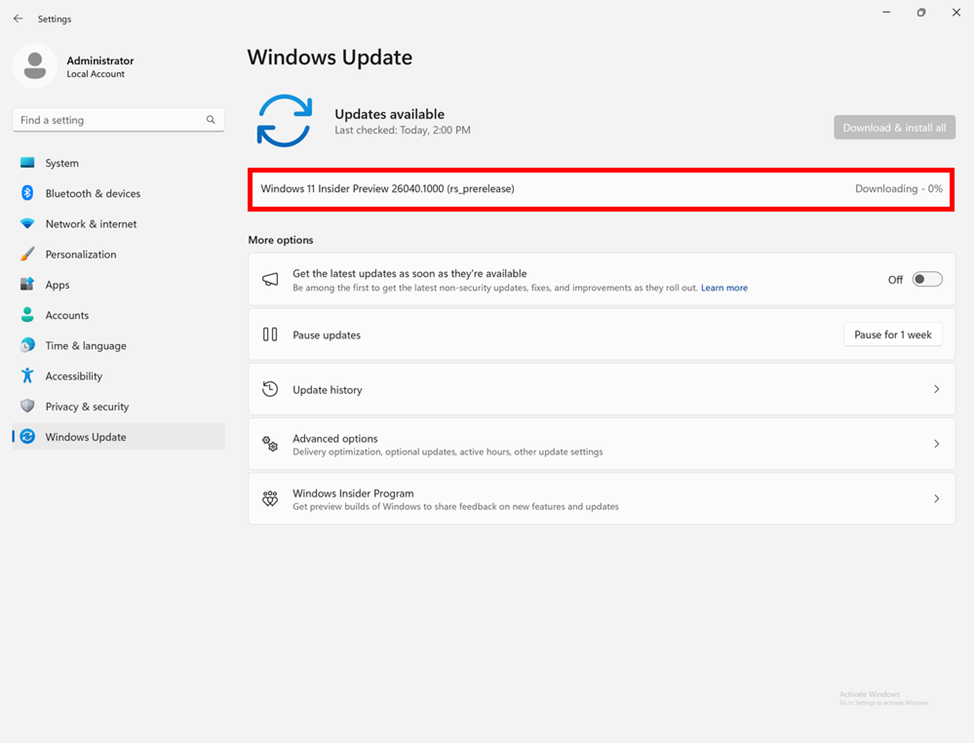This screenshot has height=743, width=975.
Task: Open Time & language settings
Action: tap(85, 346)
